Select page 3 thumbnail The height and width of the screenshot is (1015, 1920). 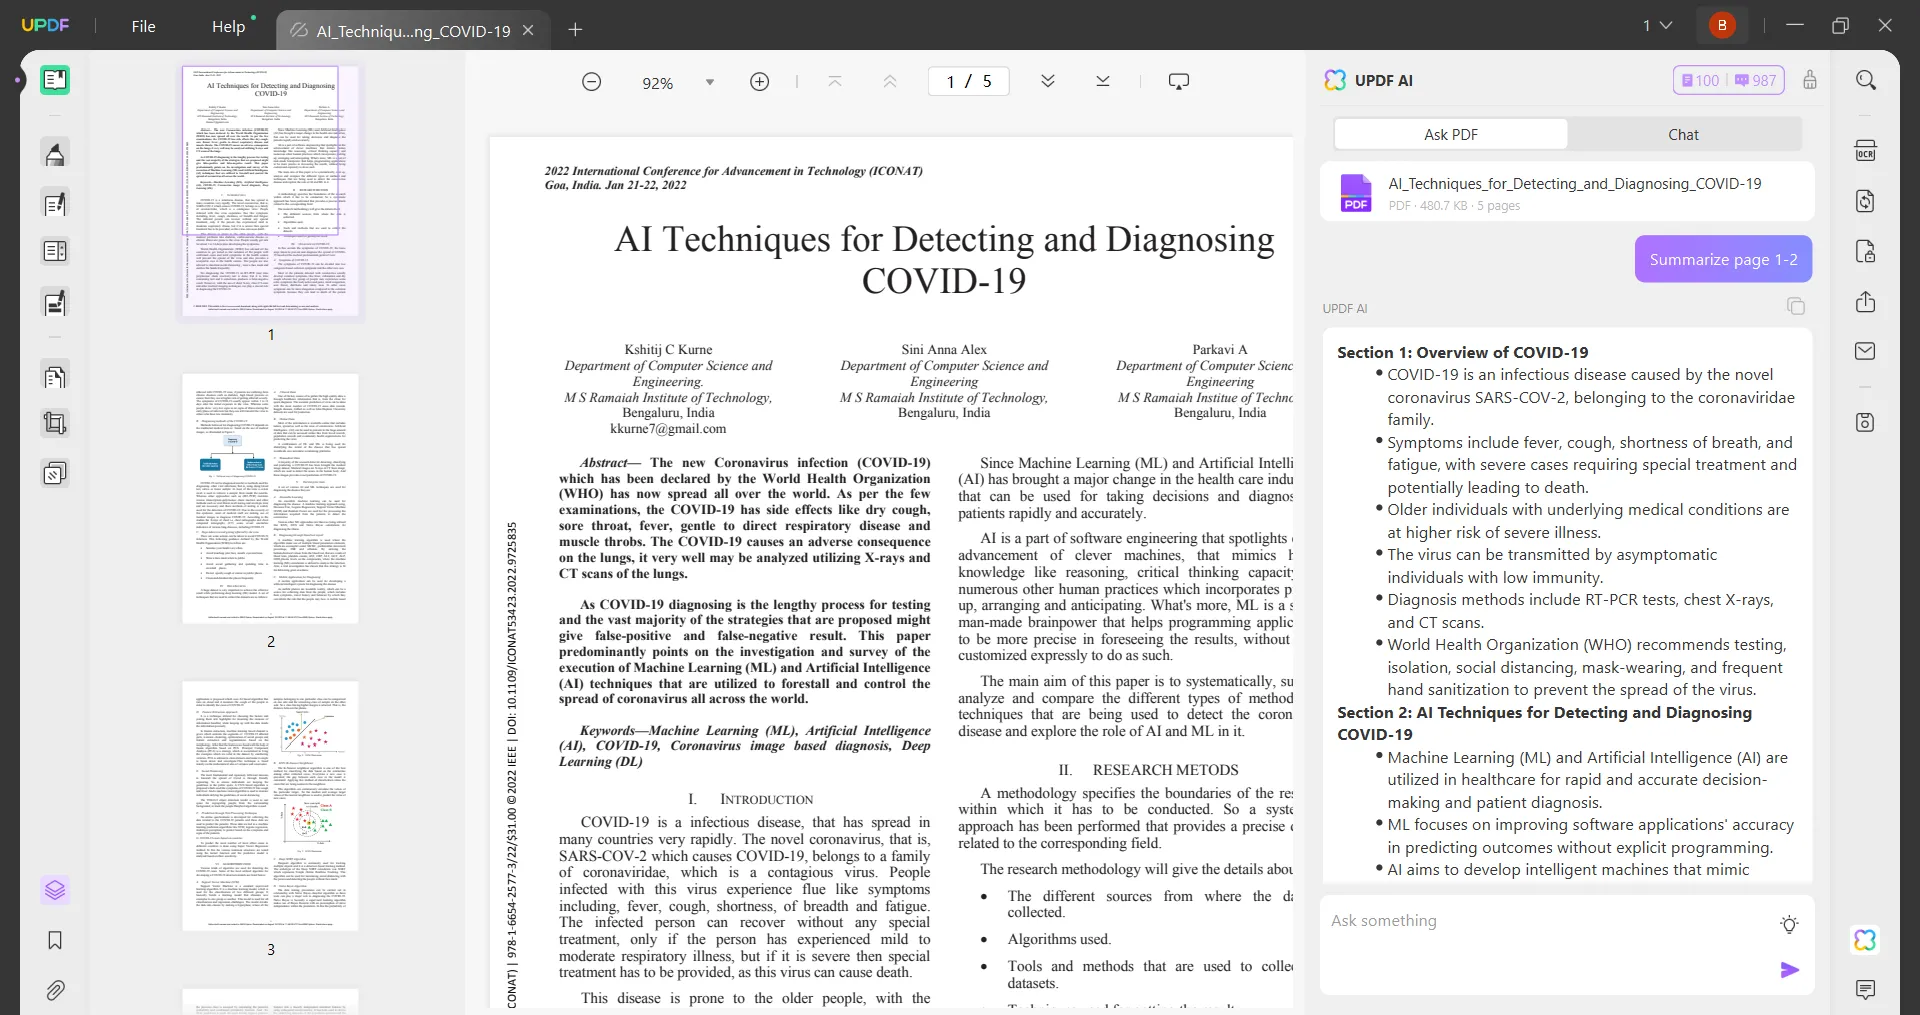270,806
